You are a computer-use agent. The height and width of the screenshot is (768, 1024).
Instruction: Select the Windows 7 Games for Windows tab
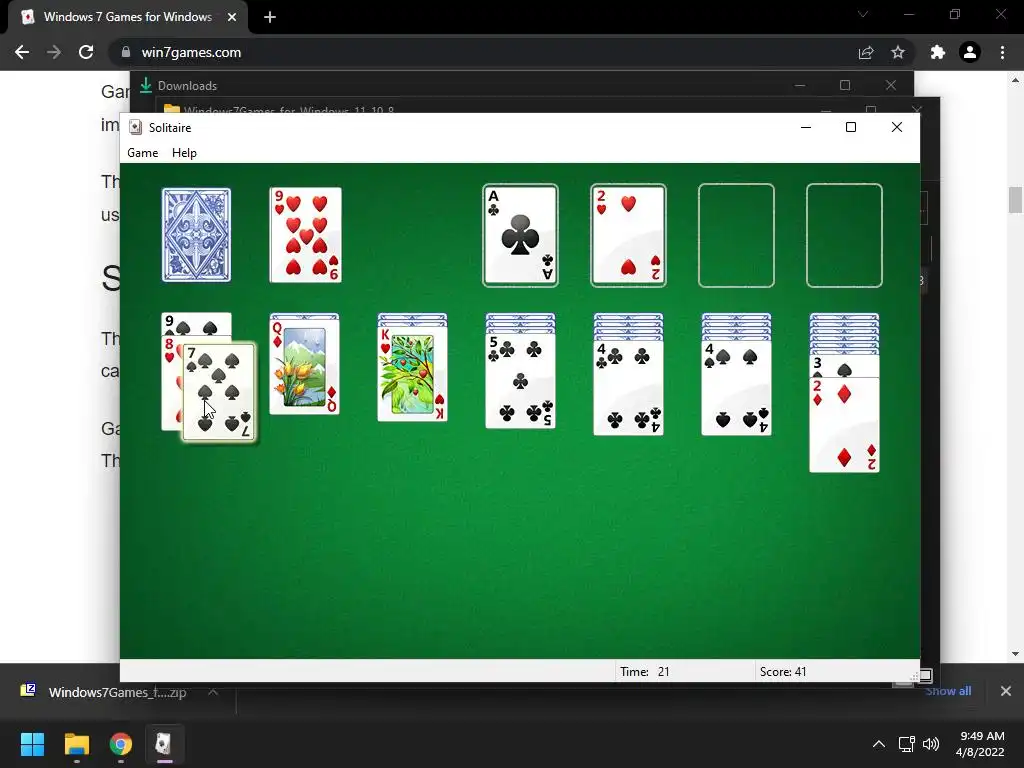coord(128,17)
